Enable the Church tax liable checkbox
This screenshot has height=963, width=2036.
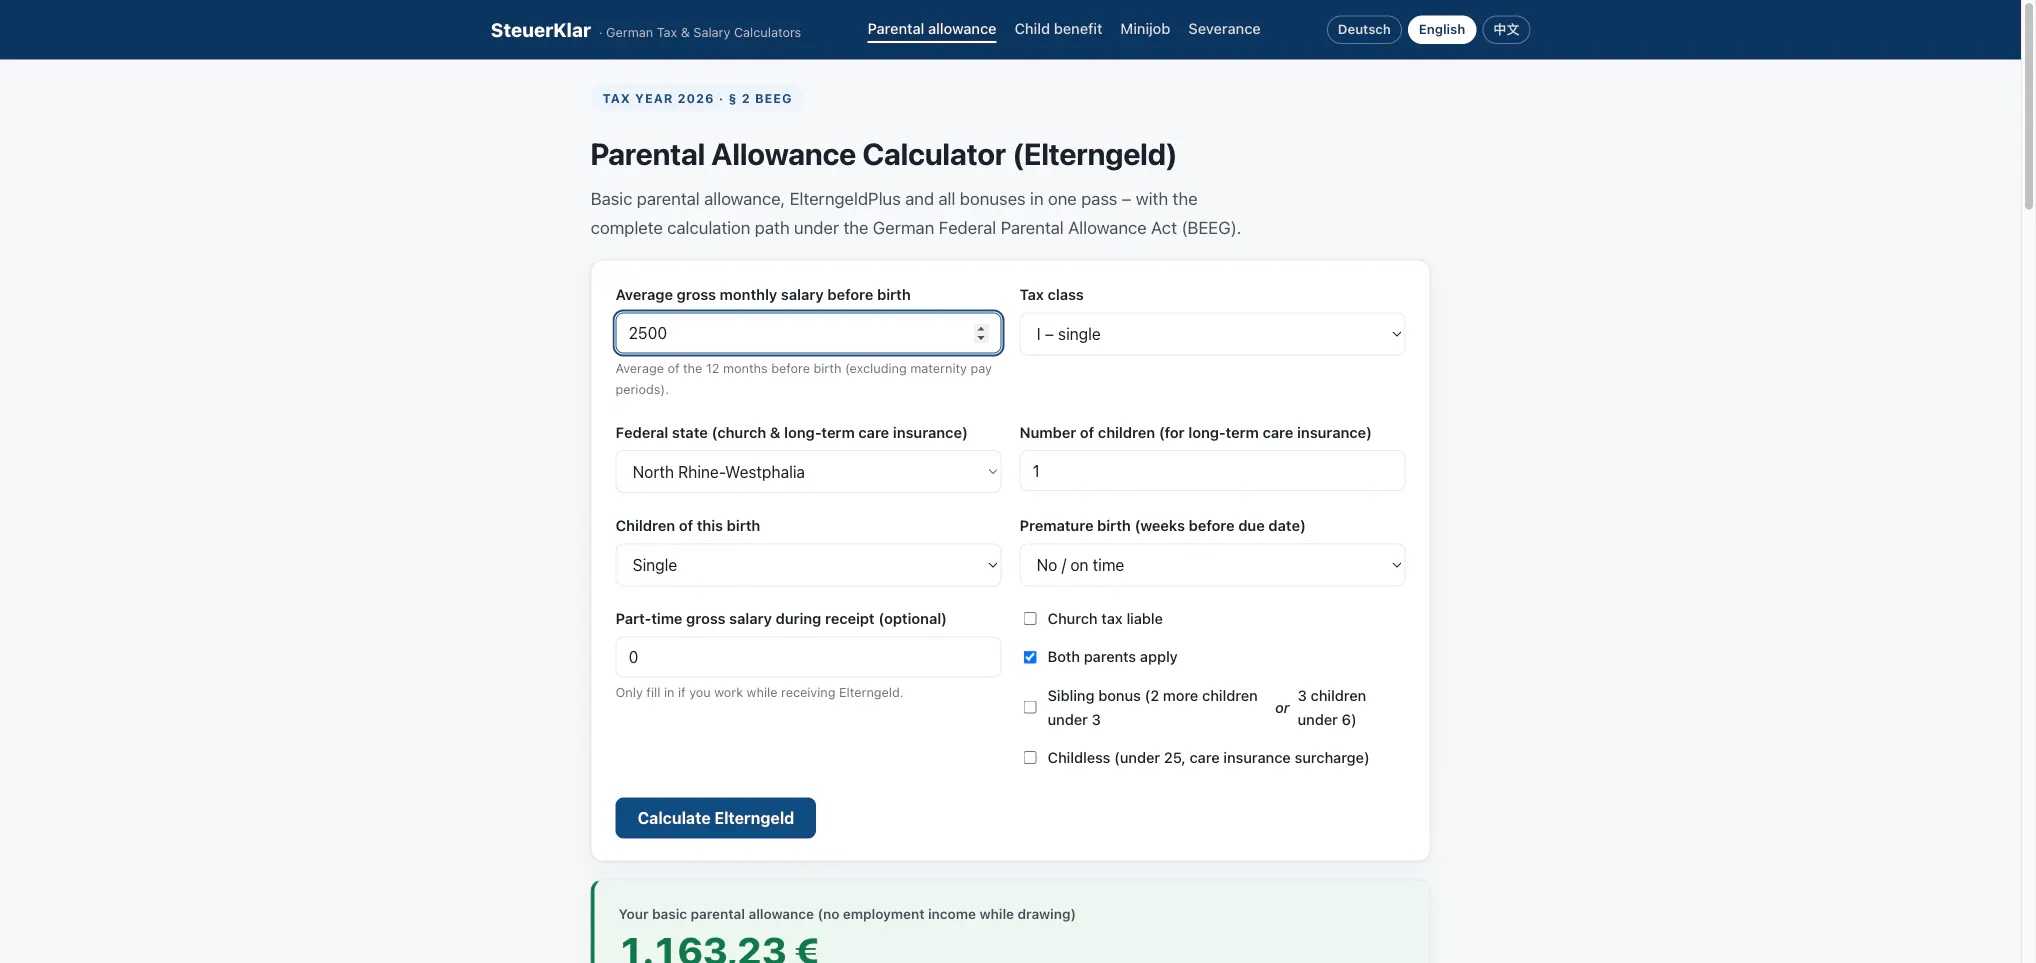1030,619
